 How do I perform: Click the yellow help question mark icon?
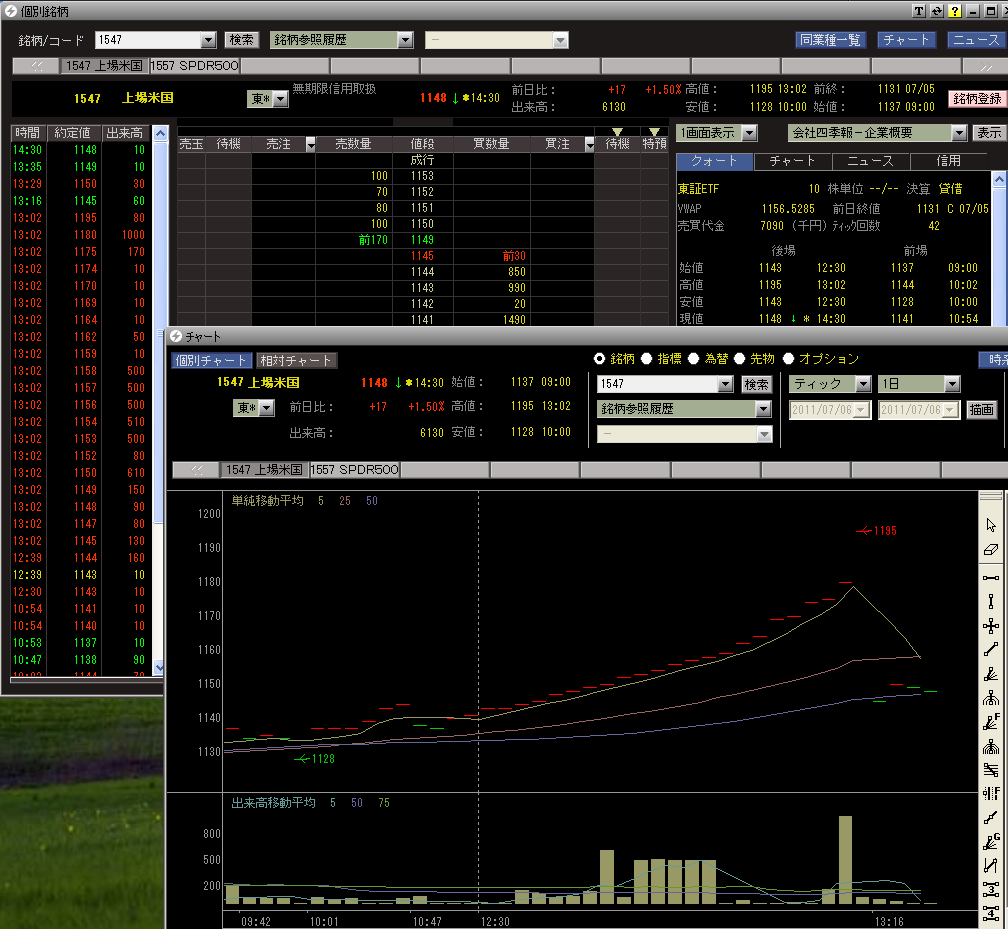(955, 11)
